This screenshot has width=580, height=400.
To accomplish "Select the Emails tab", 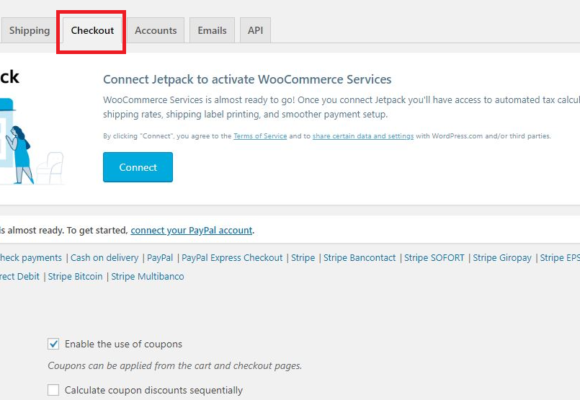I will coord(212,30).
